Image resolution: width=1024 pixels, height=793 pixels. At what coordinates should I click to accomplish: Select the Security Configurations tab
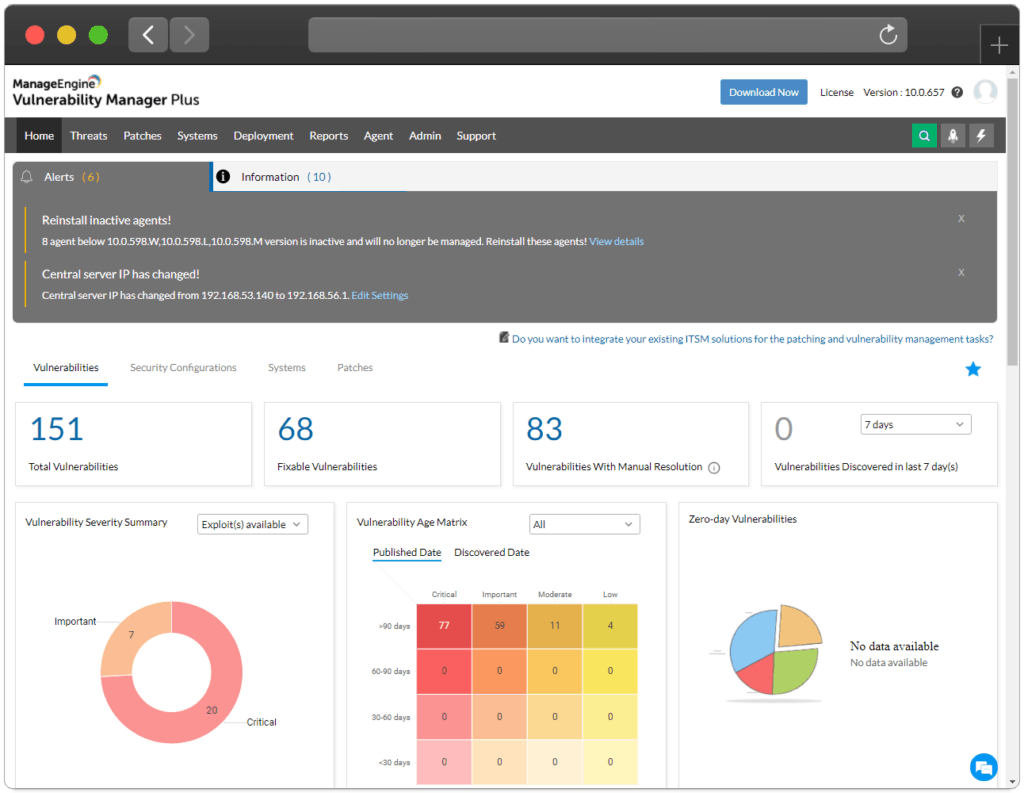183,368
